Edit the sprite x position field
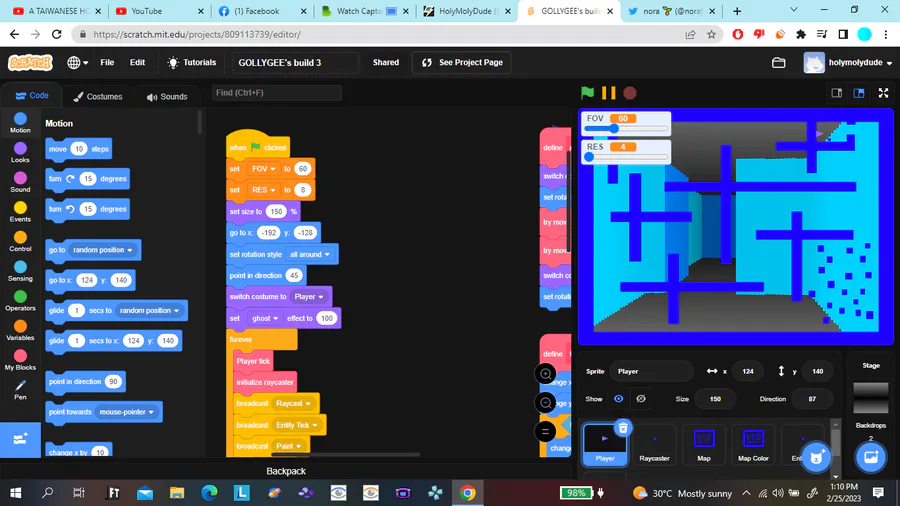Image resolution: width=900 pixels, height=506 pixels. (747, 371)
